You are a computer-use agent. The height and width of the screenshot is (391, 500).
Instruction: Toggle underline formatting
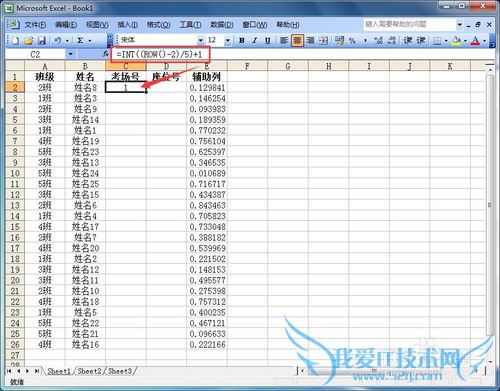pos(267,40)
